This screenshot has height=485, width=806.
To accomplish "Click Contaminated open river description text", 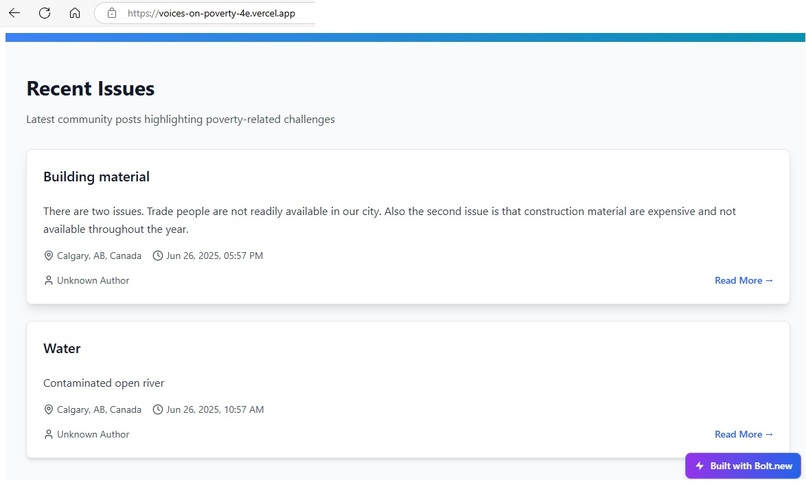I will tap(103, 383).
